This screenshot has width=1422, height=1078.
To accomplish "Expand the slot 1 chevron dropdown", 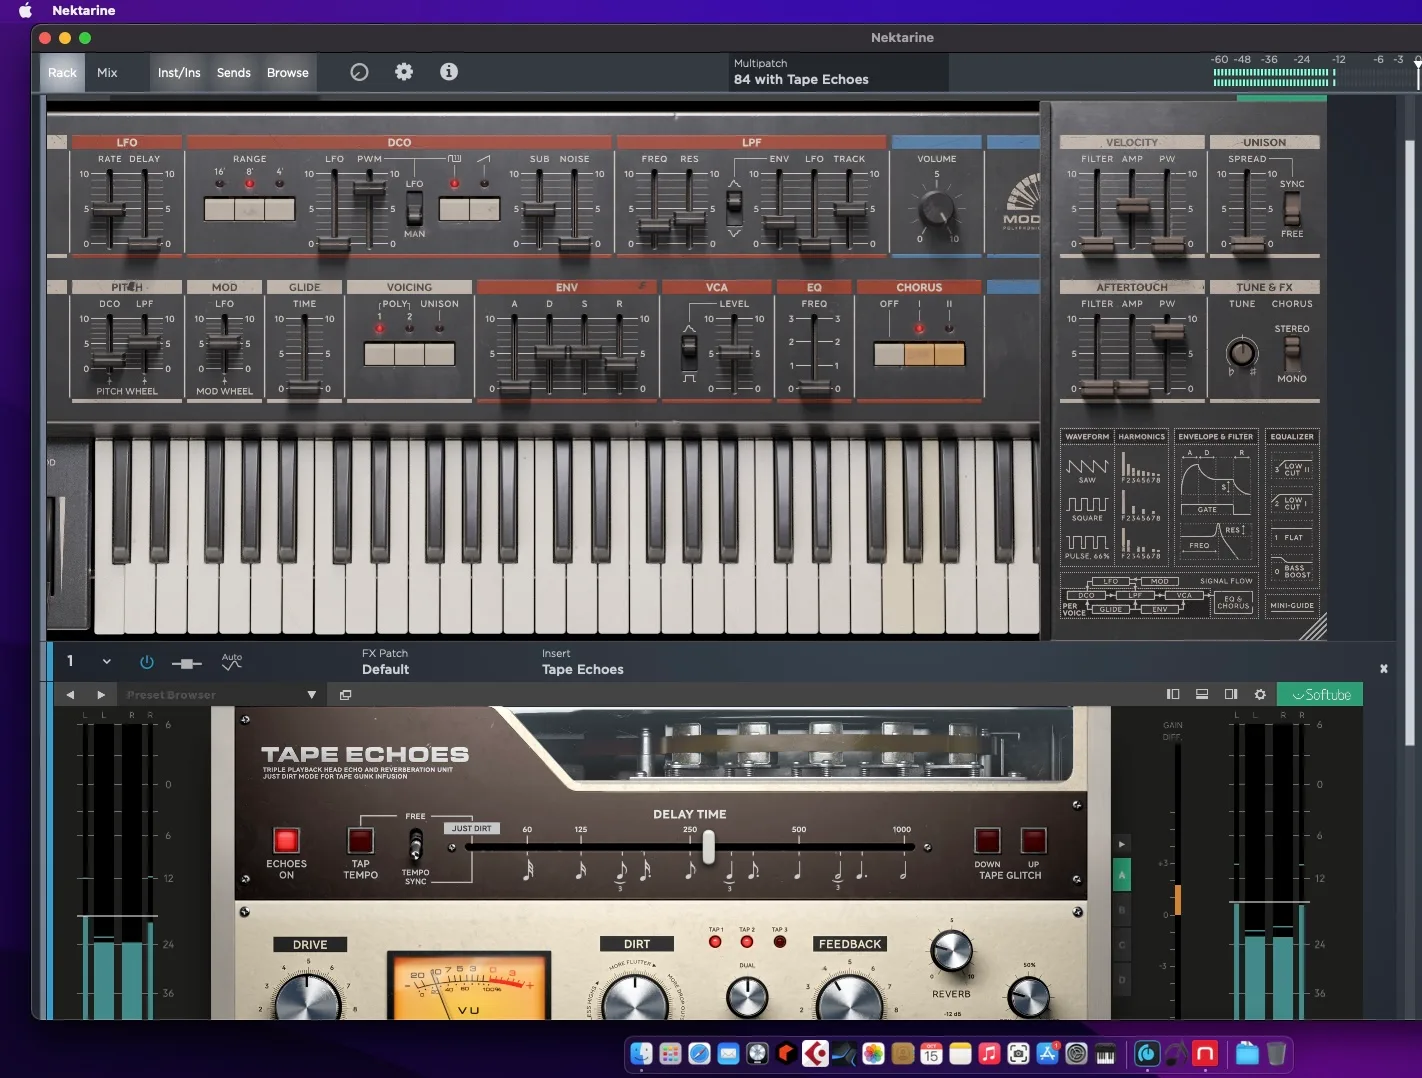I will (x=106, y=662).
